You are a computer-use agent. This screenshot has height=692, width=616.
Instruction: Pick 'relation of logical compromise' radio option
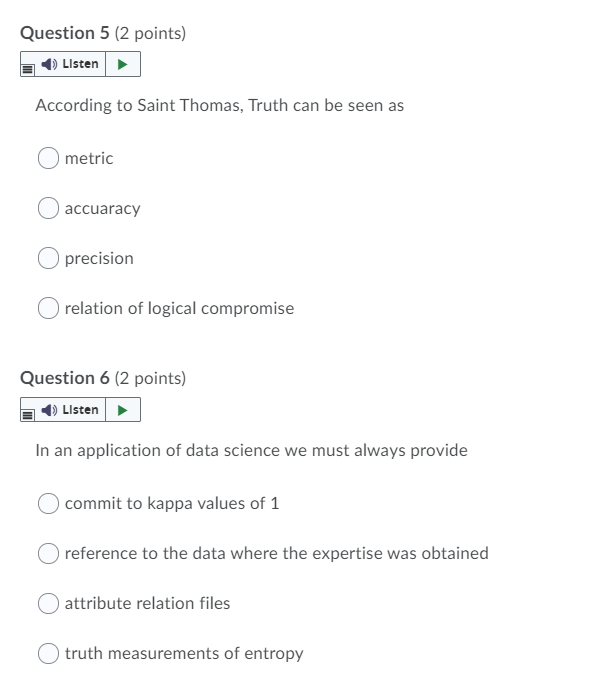click(x=49, y=308)
